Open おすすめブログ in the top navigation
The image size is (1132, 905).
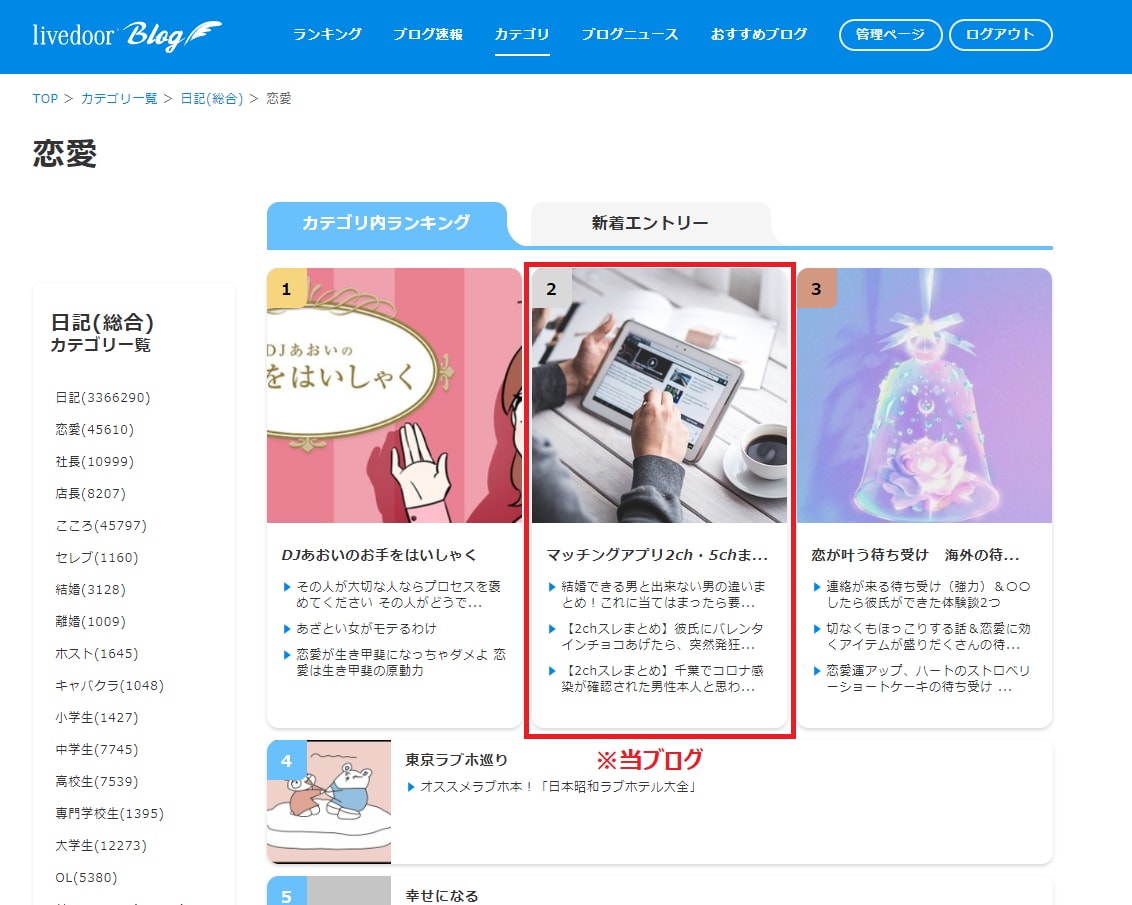pyautogui.click(x=759, y=34)
